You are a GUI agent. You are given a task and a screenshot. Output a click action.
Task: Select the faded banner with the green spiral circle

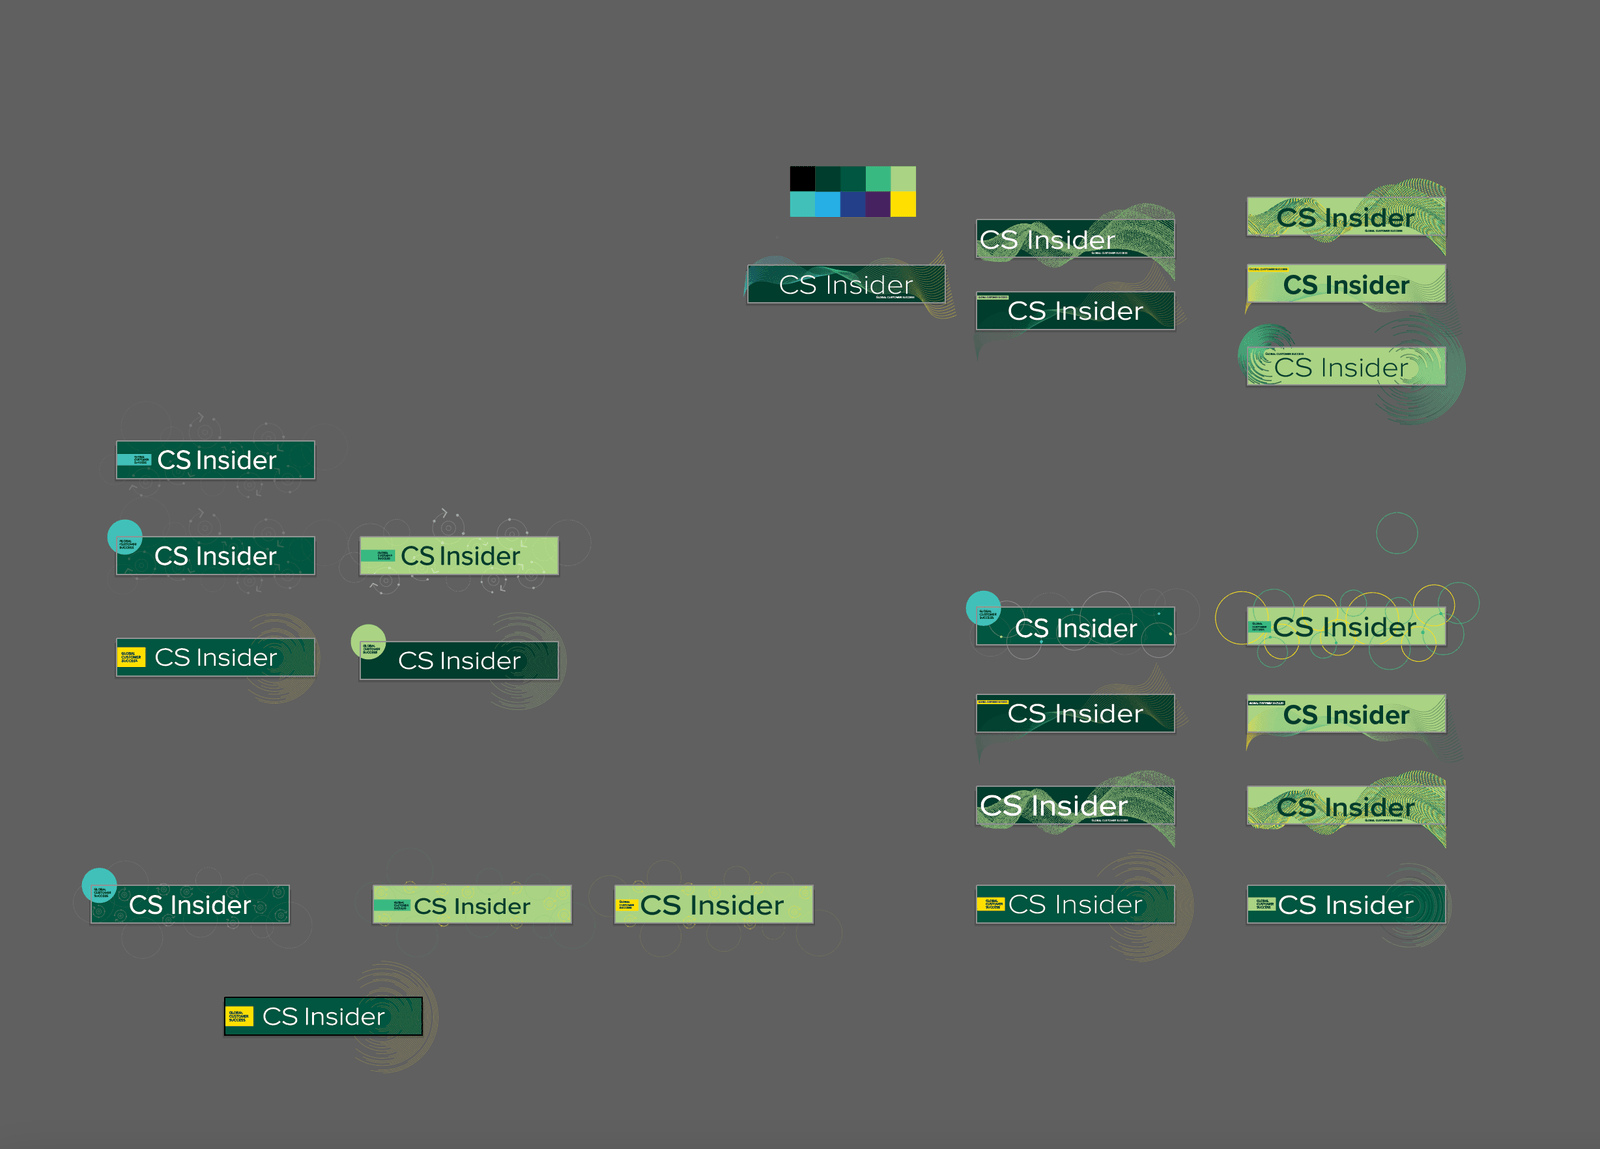[x=1346, y=366]
